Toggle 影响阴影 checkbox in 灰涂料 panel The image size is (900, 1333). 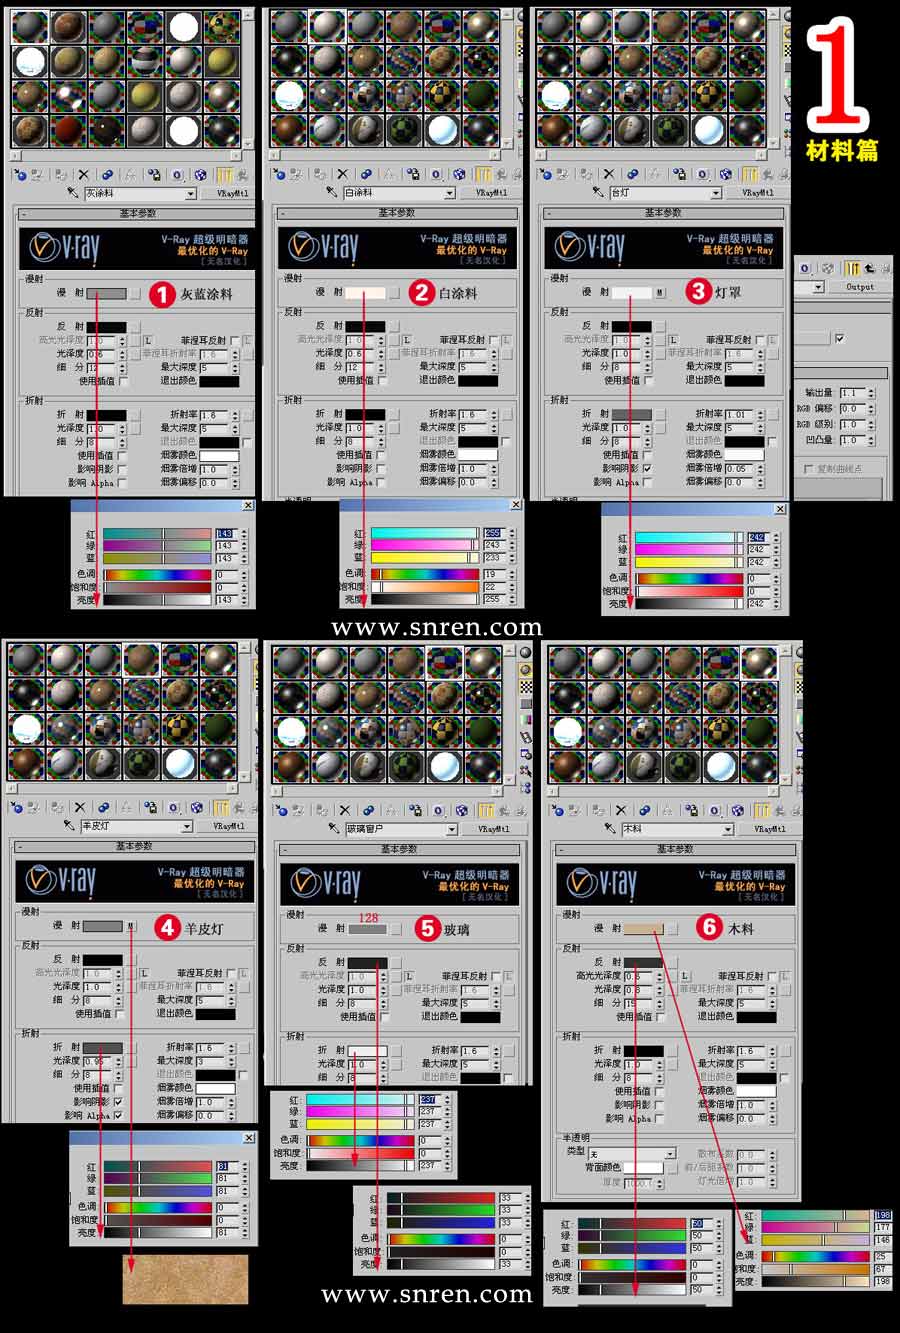(123, 469)
